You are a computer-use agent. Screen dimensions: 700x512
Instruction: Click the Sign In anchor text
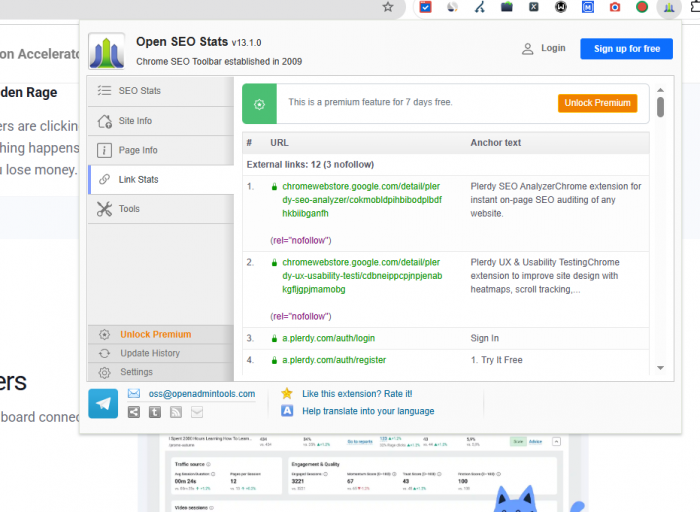tap(484, 338)
